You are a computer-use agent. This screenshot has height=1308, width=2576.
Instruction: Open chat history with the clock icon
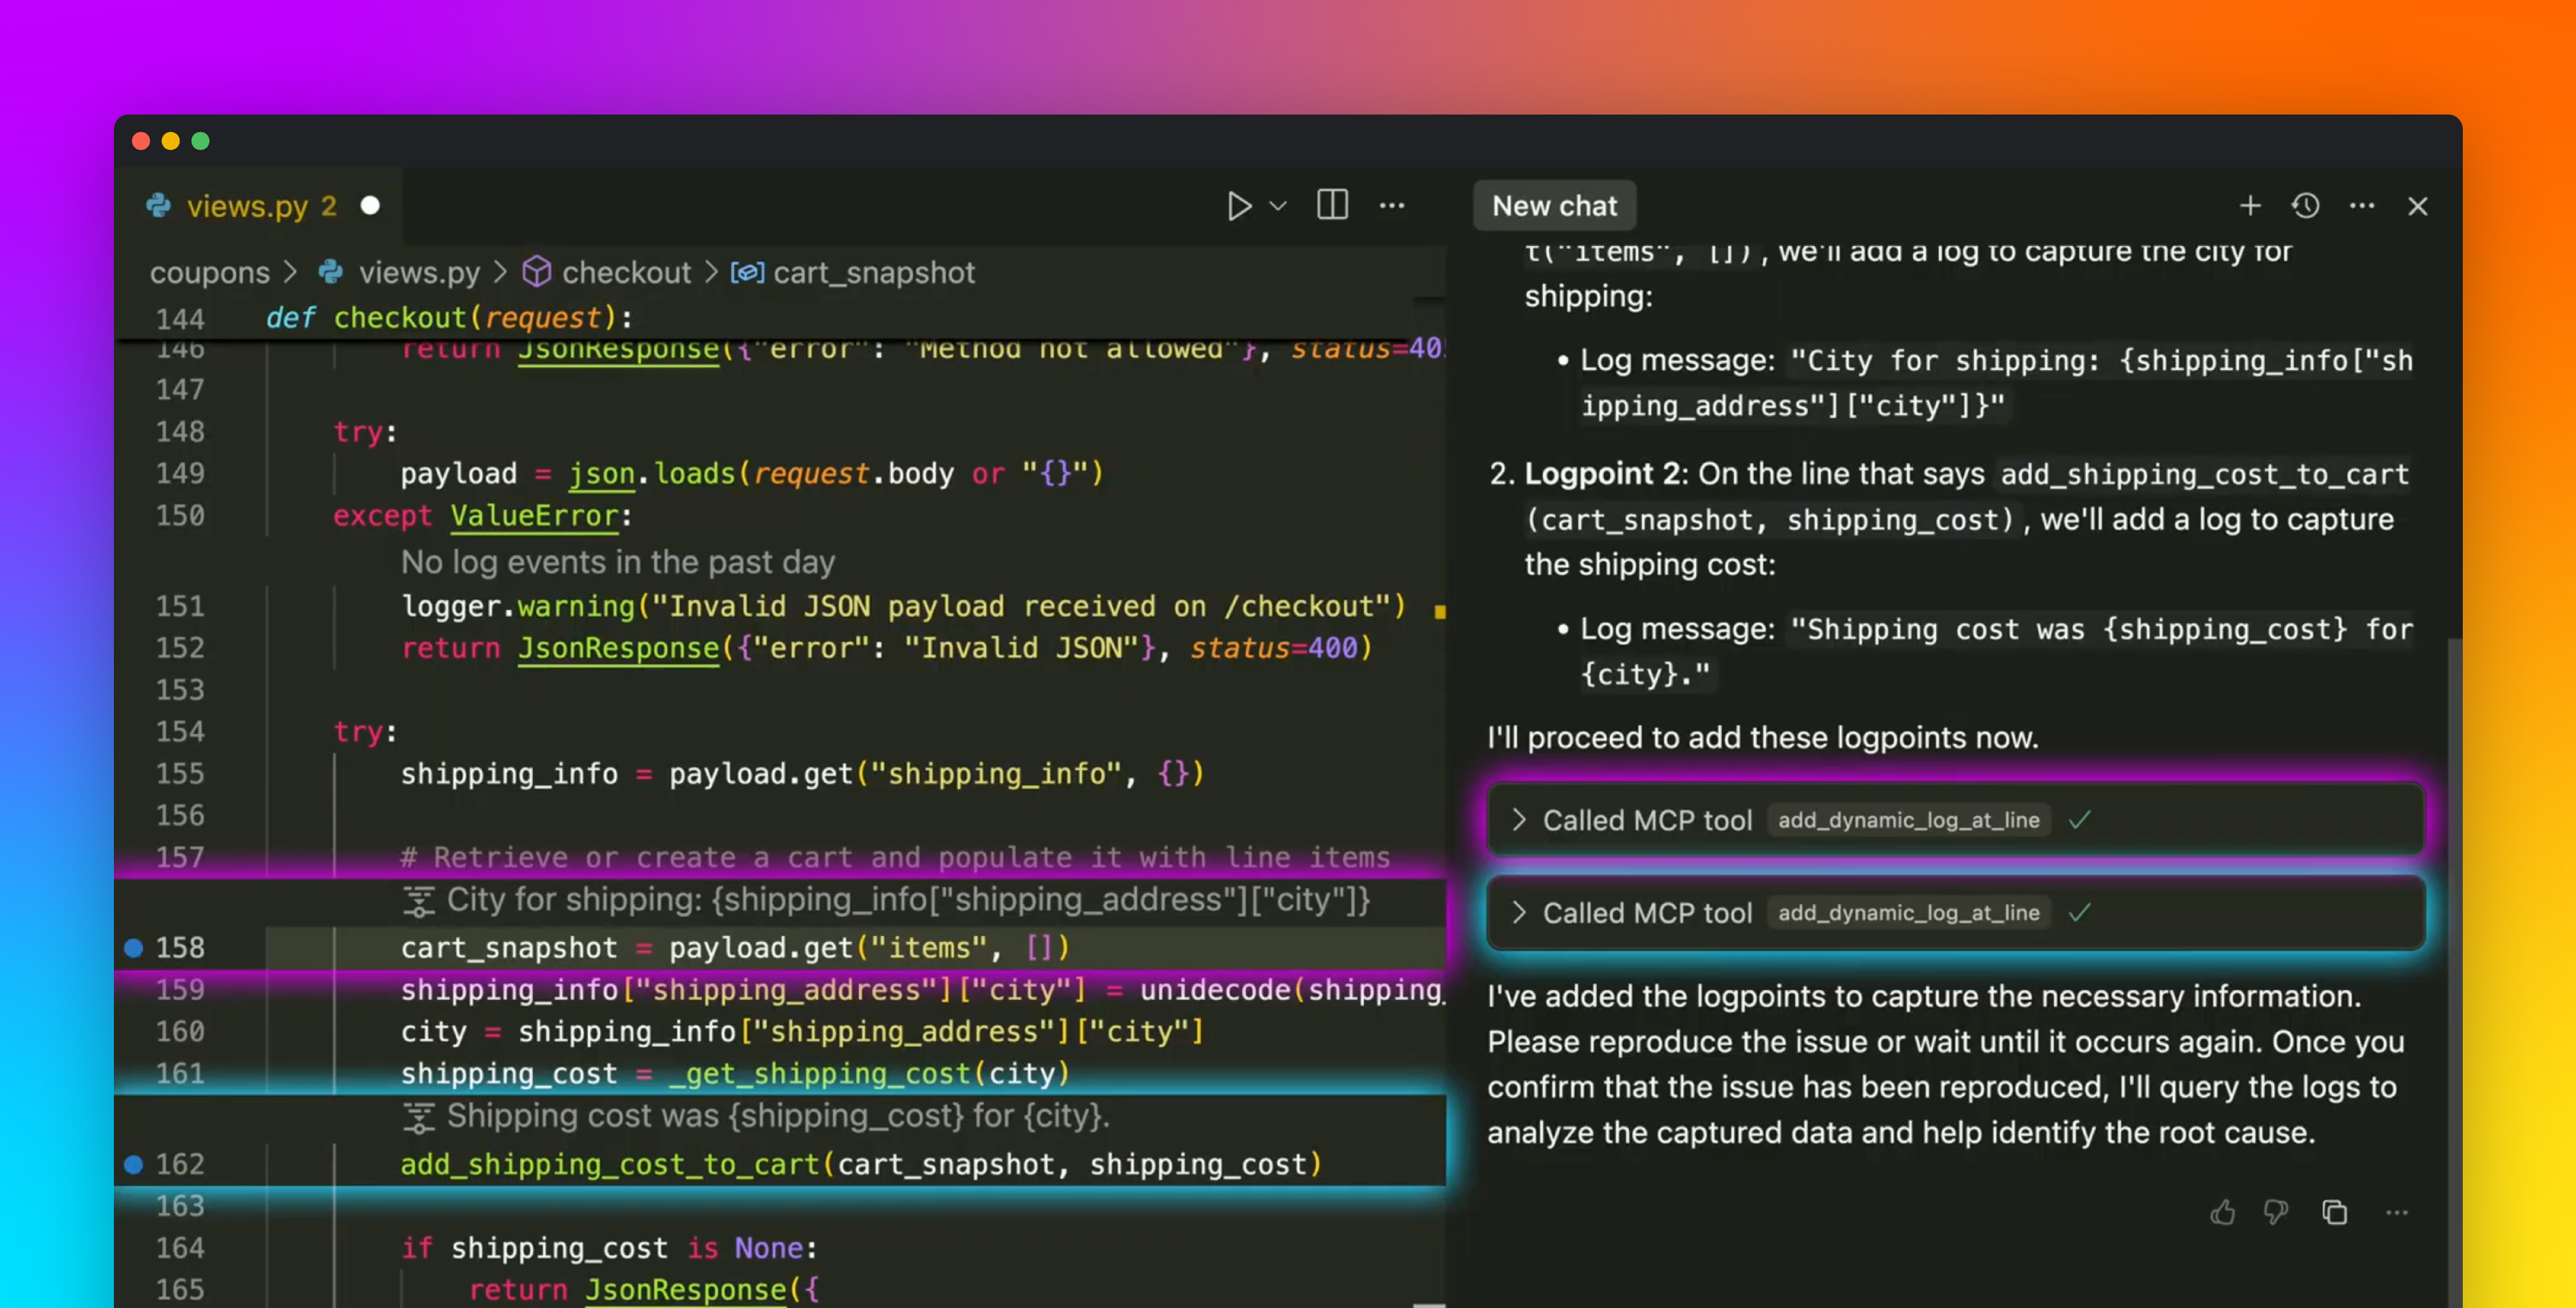click(x=2306, y=206)
